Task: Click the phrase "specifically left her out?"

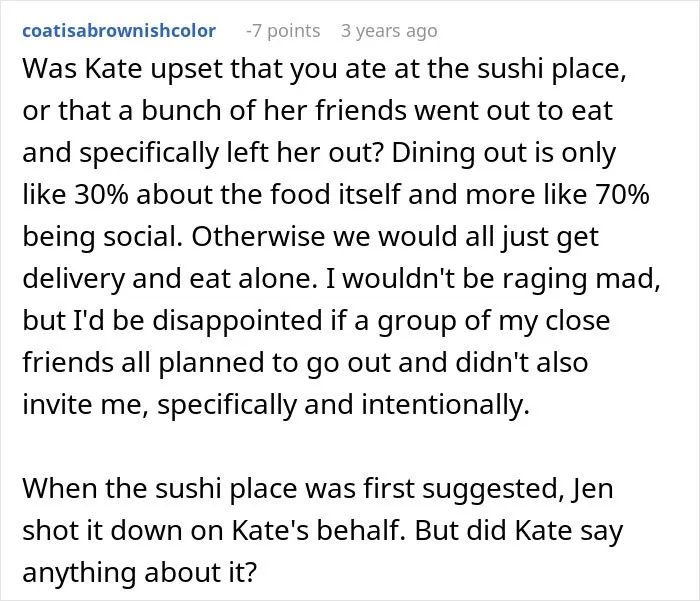Action: 232,153
